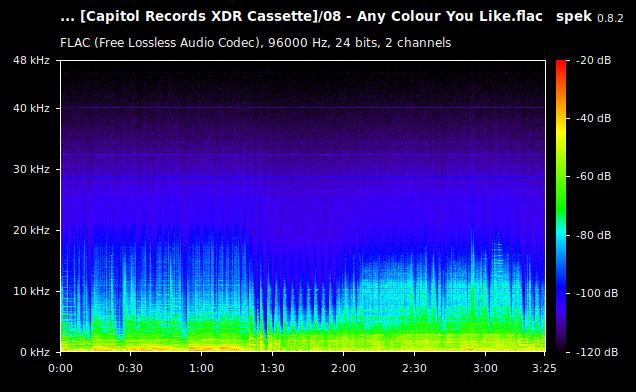Click the 40 kHz frequency axis label
Screen dimensions: 636x392
tap(31, 108)
